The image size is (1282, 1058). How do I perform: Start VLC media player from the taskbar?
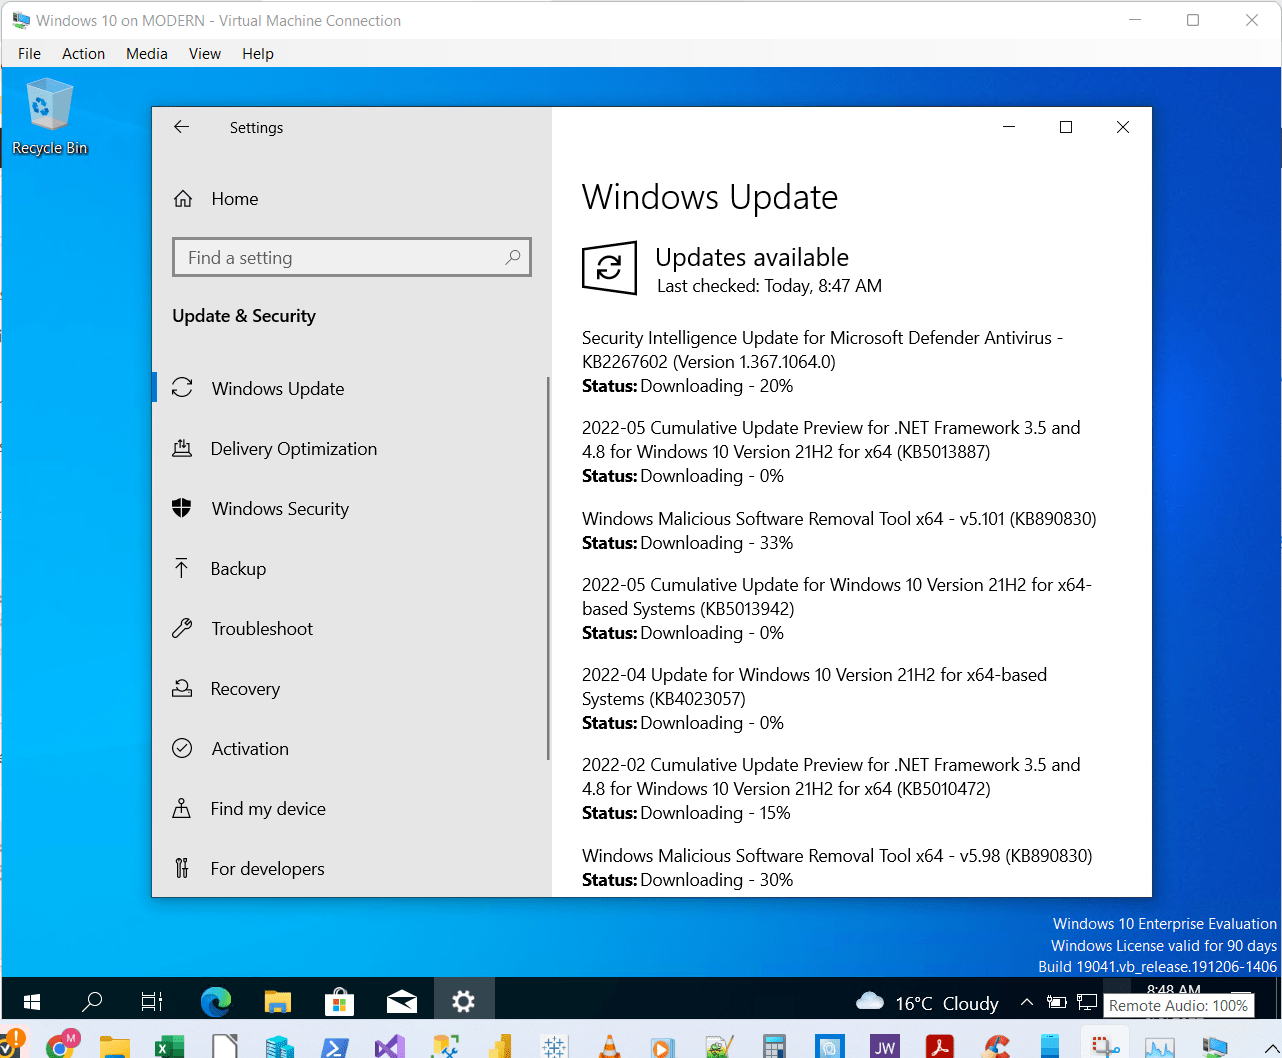coord(609,1047)
